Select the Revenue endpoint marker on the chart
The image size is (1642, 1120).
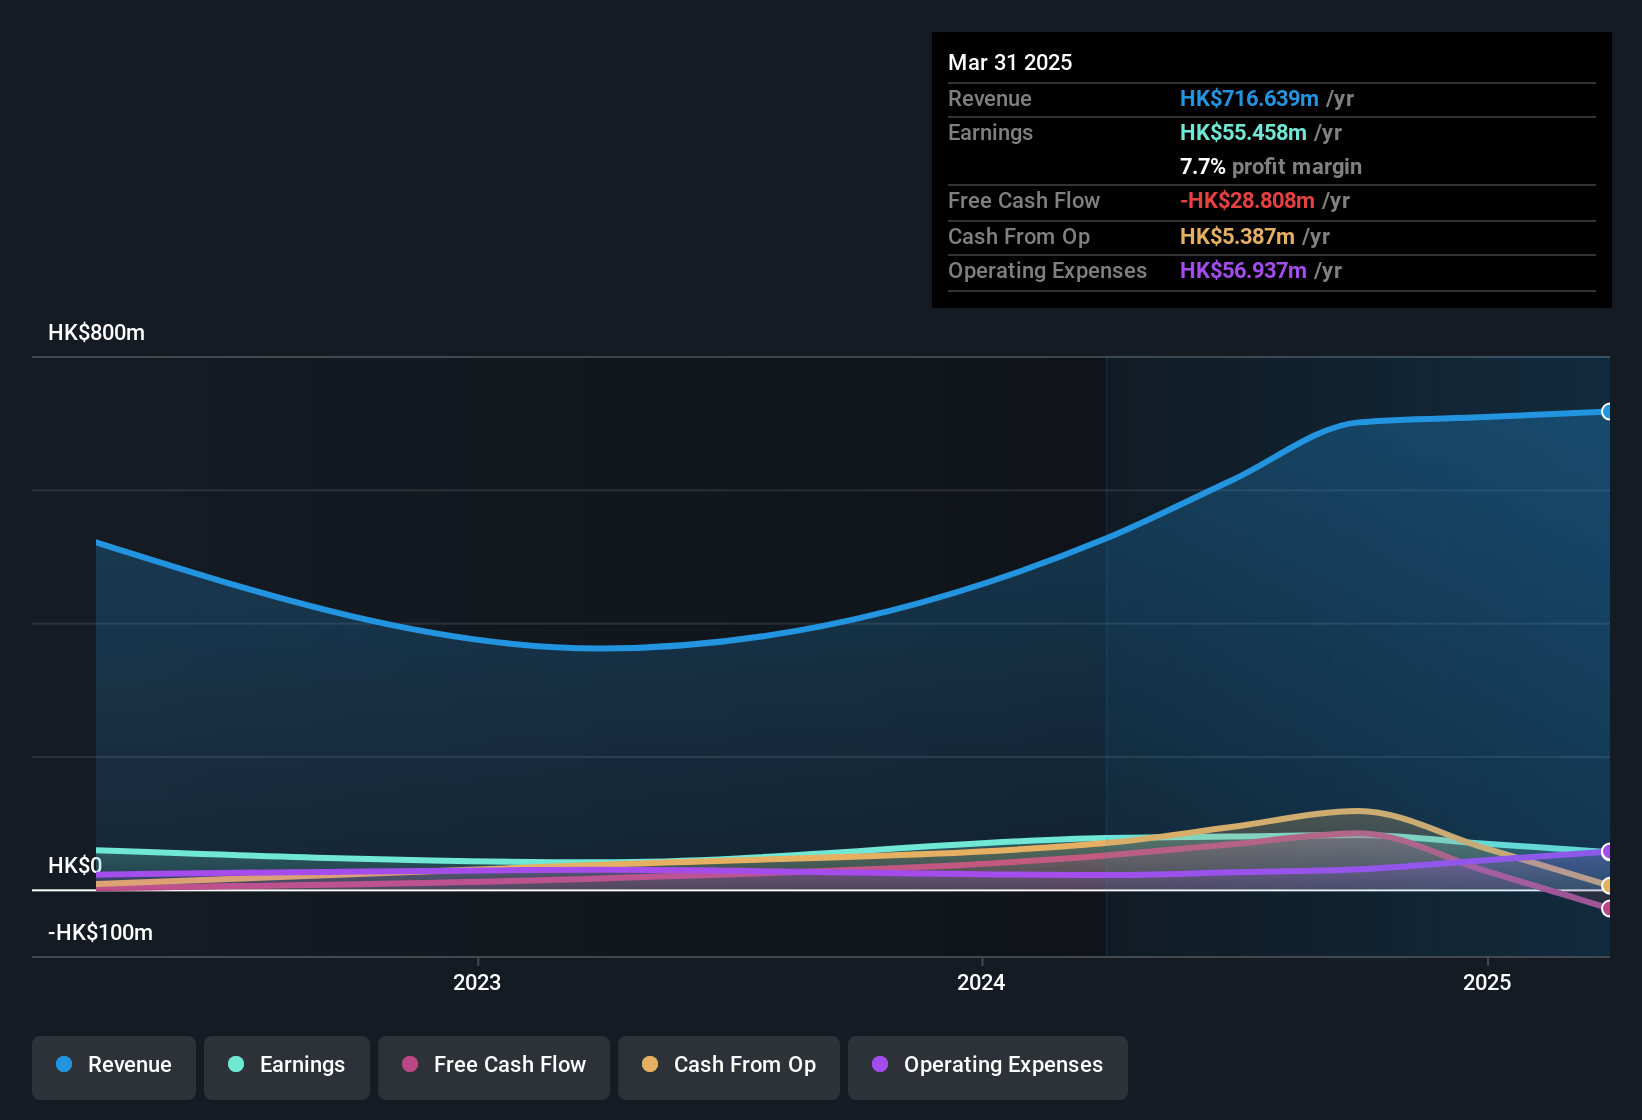tap(1608, 411)
